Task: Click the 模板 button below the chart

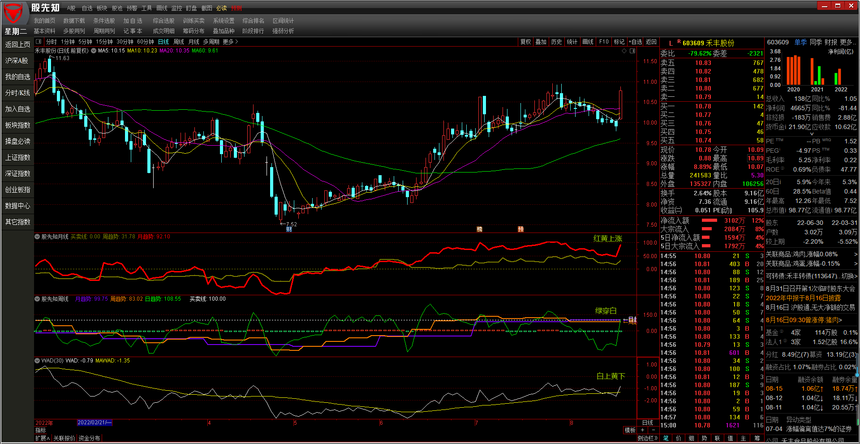Action: [629, 431]
